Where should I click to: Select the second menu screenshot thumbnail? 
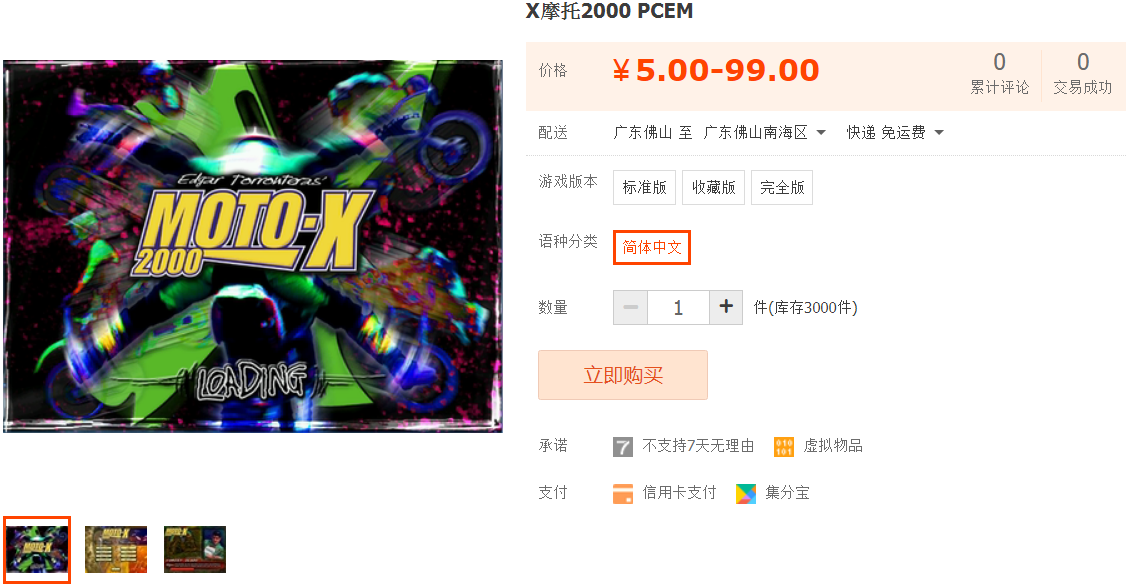click(x=116, y=550)
